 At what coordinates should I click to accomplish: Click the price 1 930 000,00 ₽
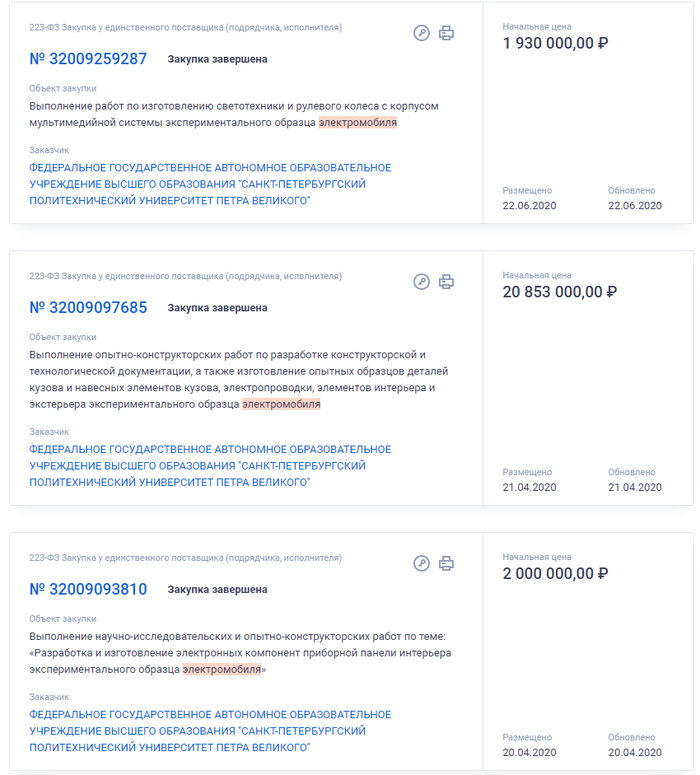click(555, 43)
